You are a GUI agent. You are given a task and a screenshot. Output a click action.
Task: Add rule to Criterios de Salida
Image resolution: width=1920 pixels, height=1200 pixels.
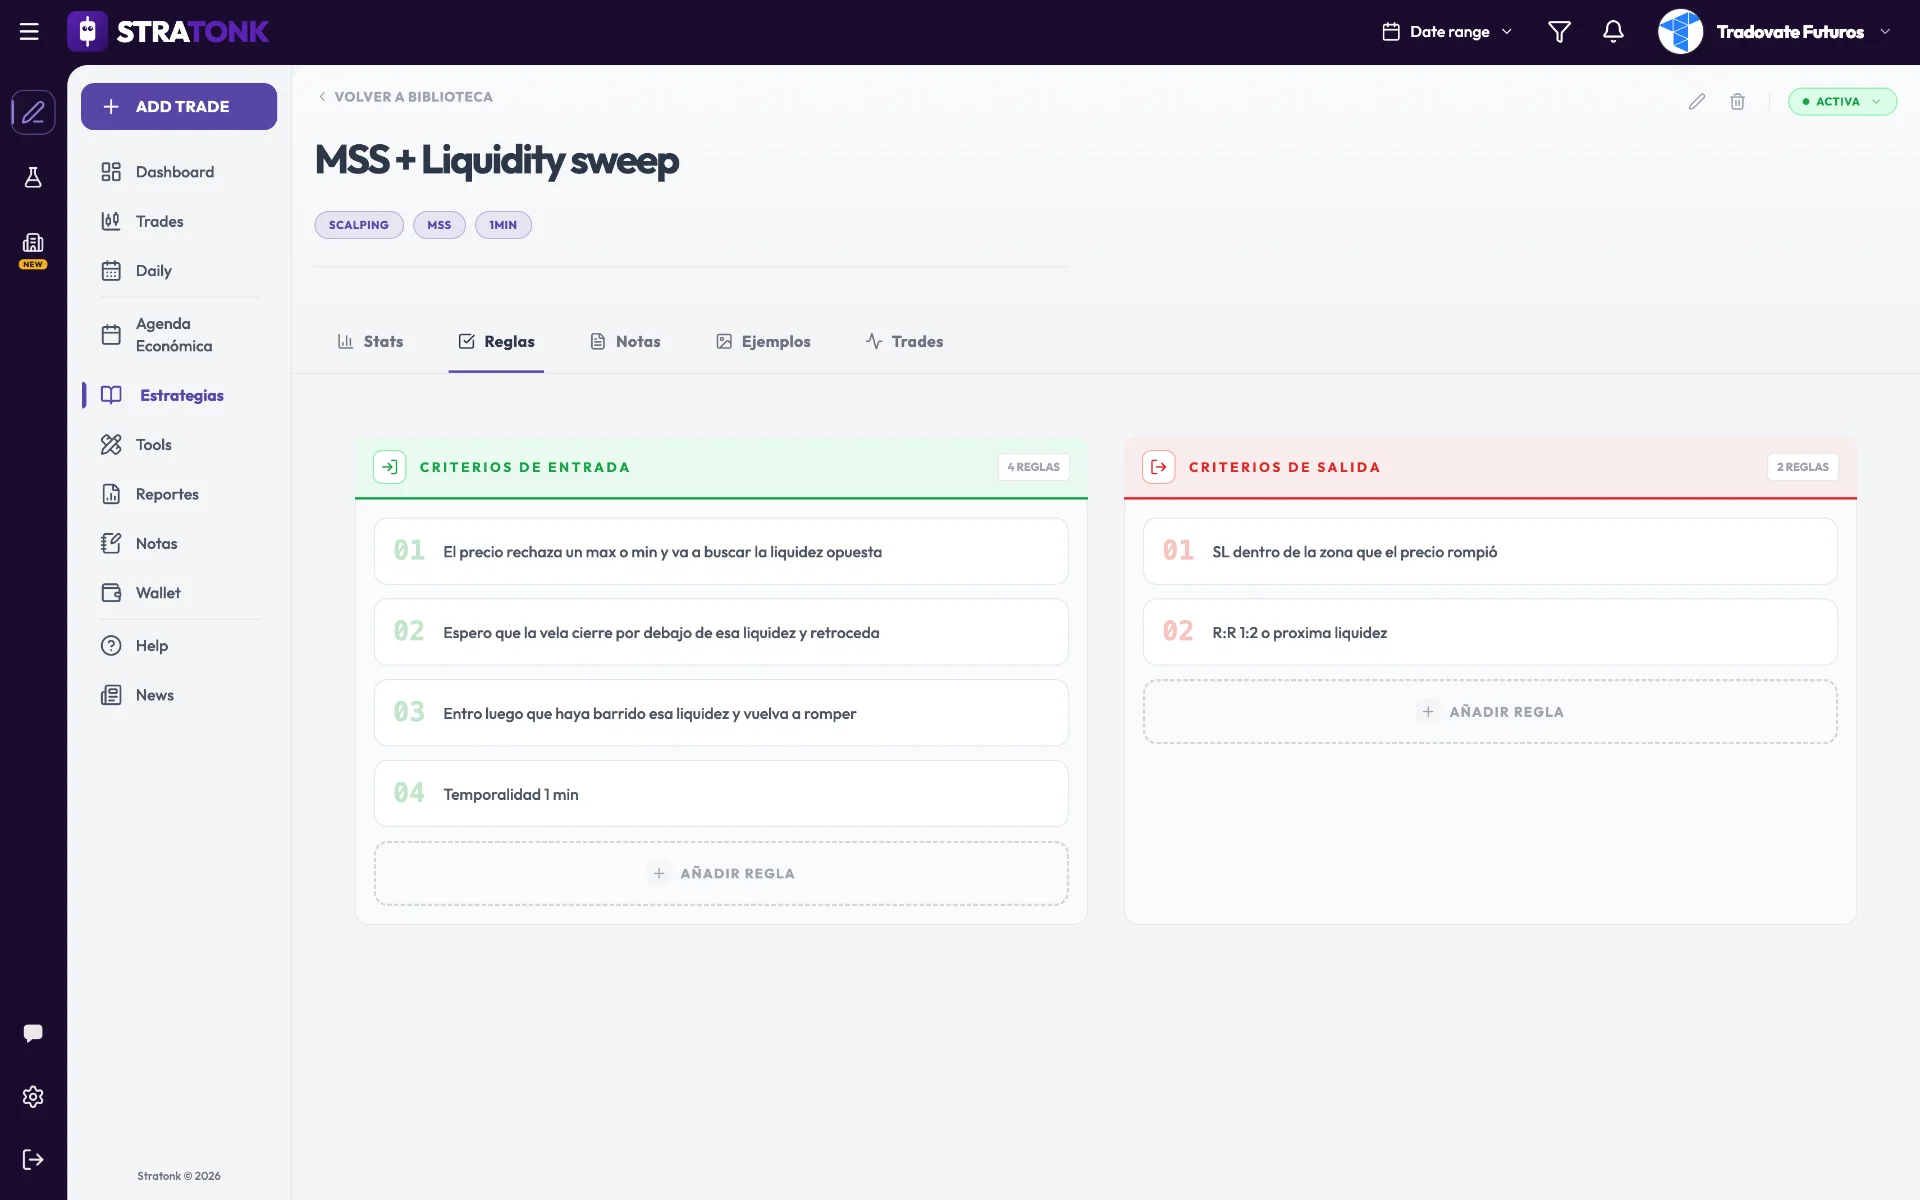1490,712
